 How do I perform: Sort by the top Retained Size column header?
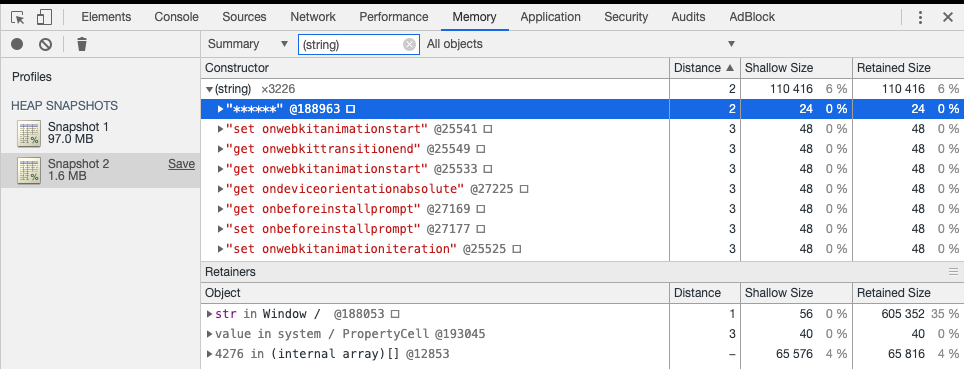907,68
